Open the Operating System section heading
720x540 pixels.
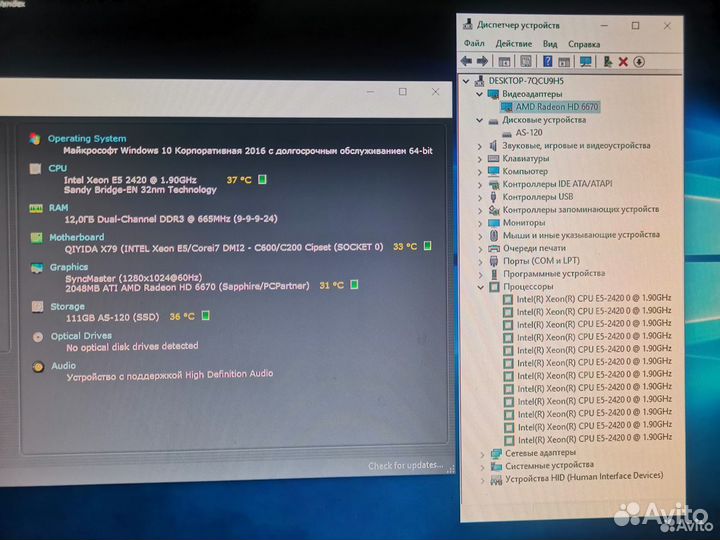(x=87, y=138)
